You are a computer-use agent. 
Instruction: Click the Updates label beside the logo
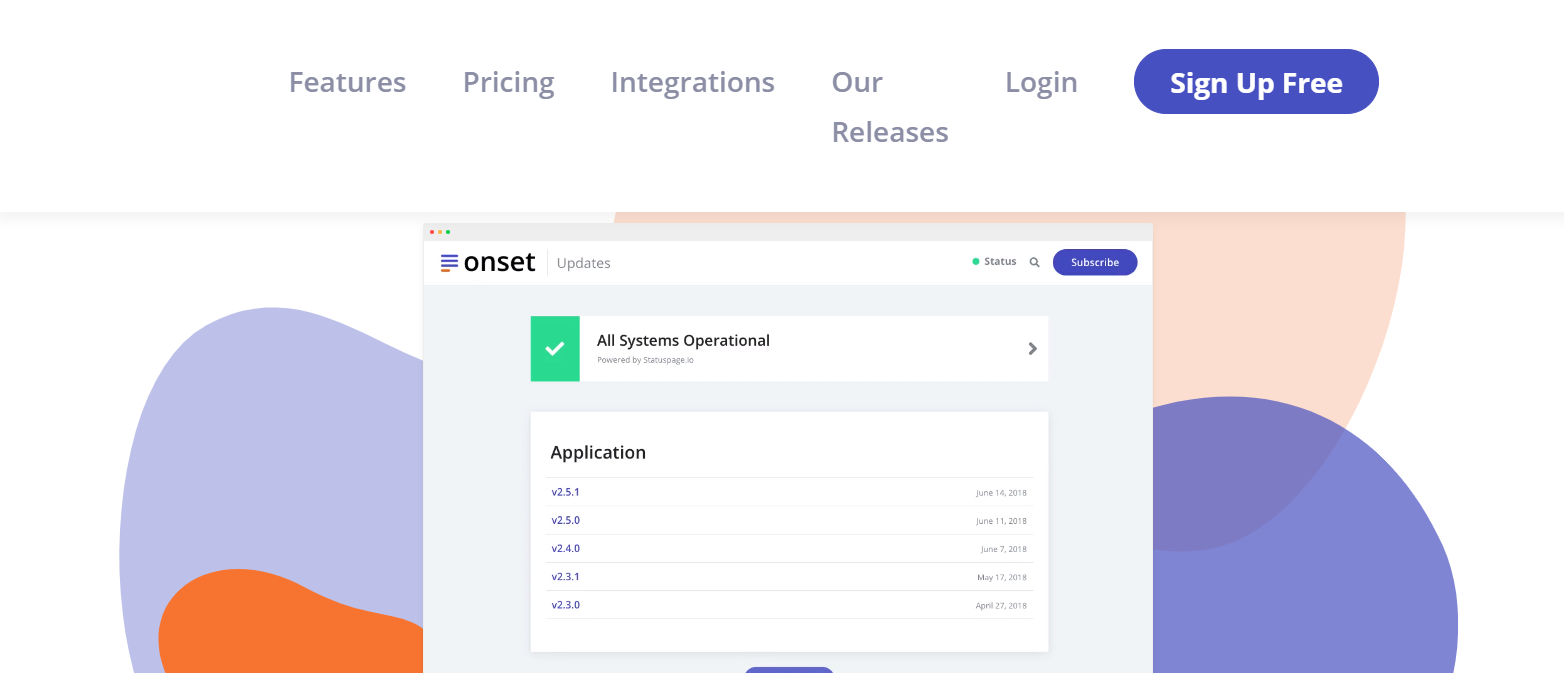583,263
